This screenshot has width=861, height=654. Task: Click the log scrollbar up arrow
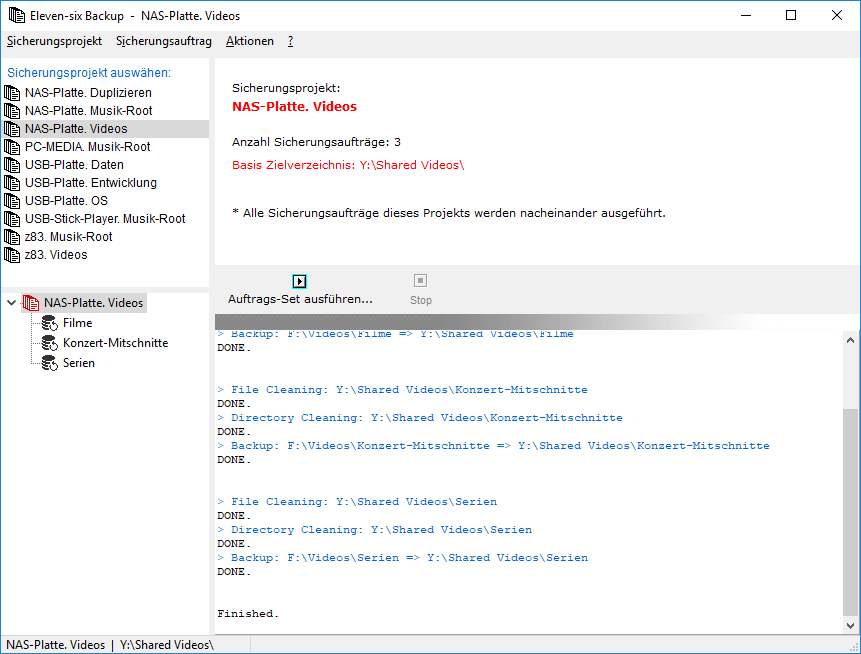point(851,341)
